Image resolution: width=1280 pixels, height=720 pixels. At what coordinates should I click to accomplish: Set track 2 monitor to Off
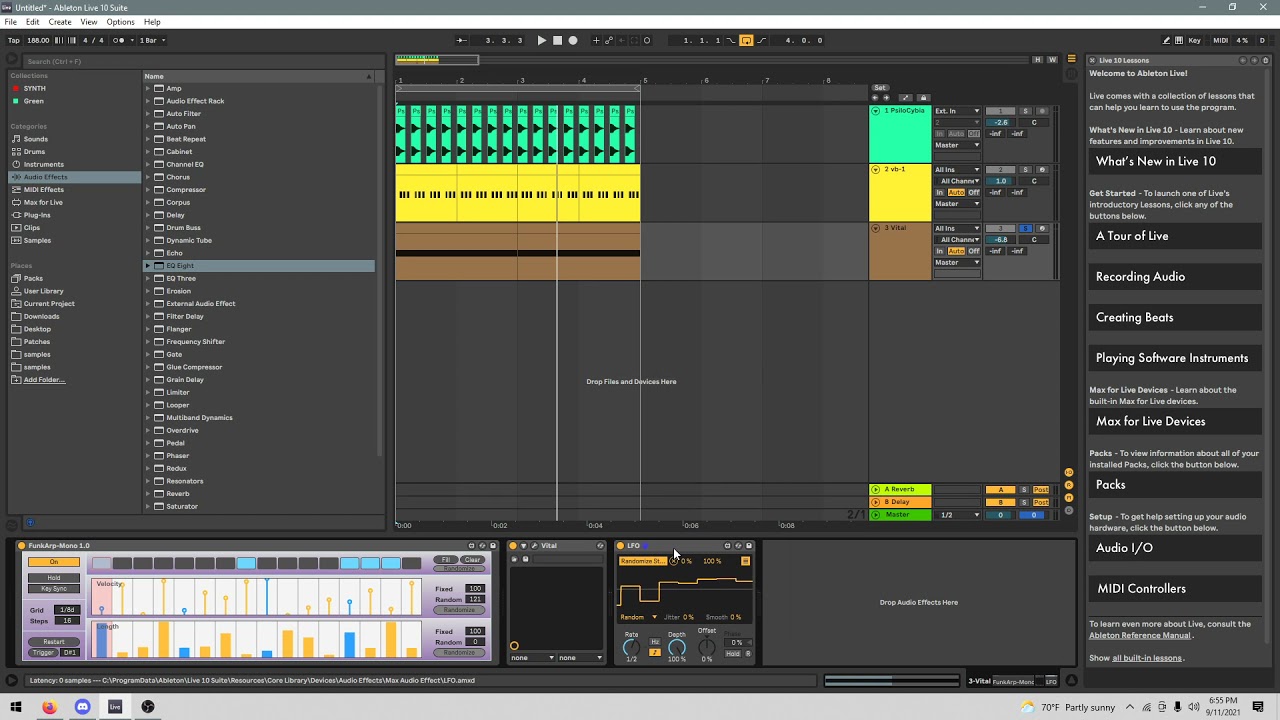(974, 192)
